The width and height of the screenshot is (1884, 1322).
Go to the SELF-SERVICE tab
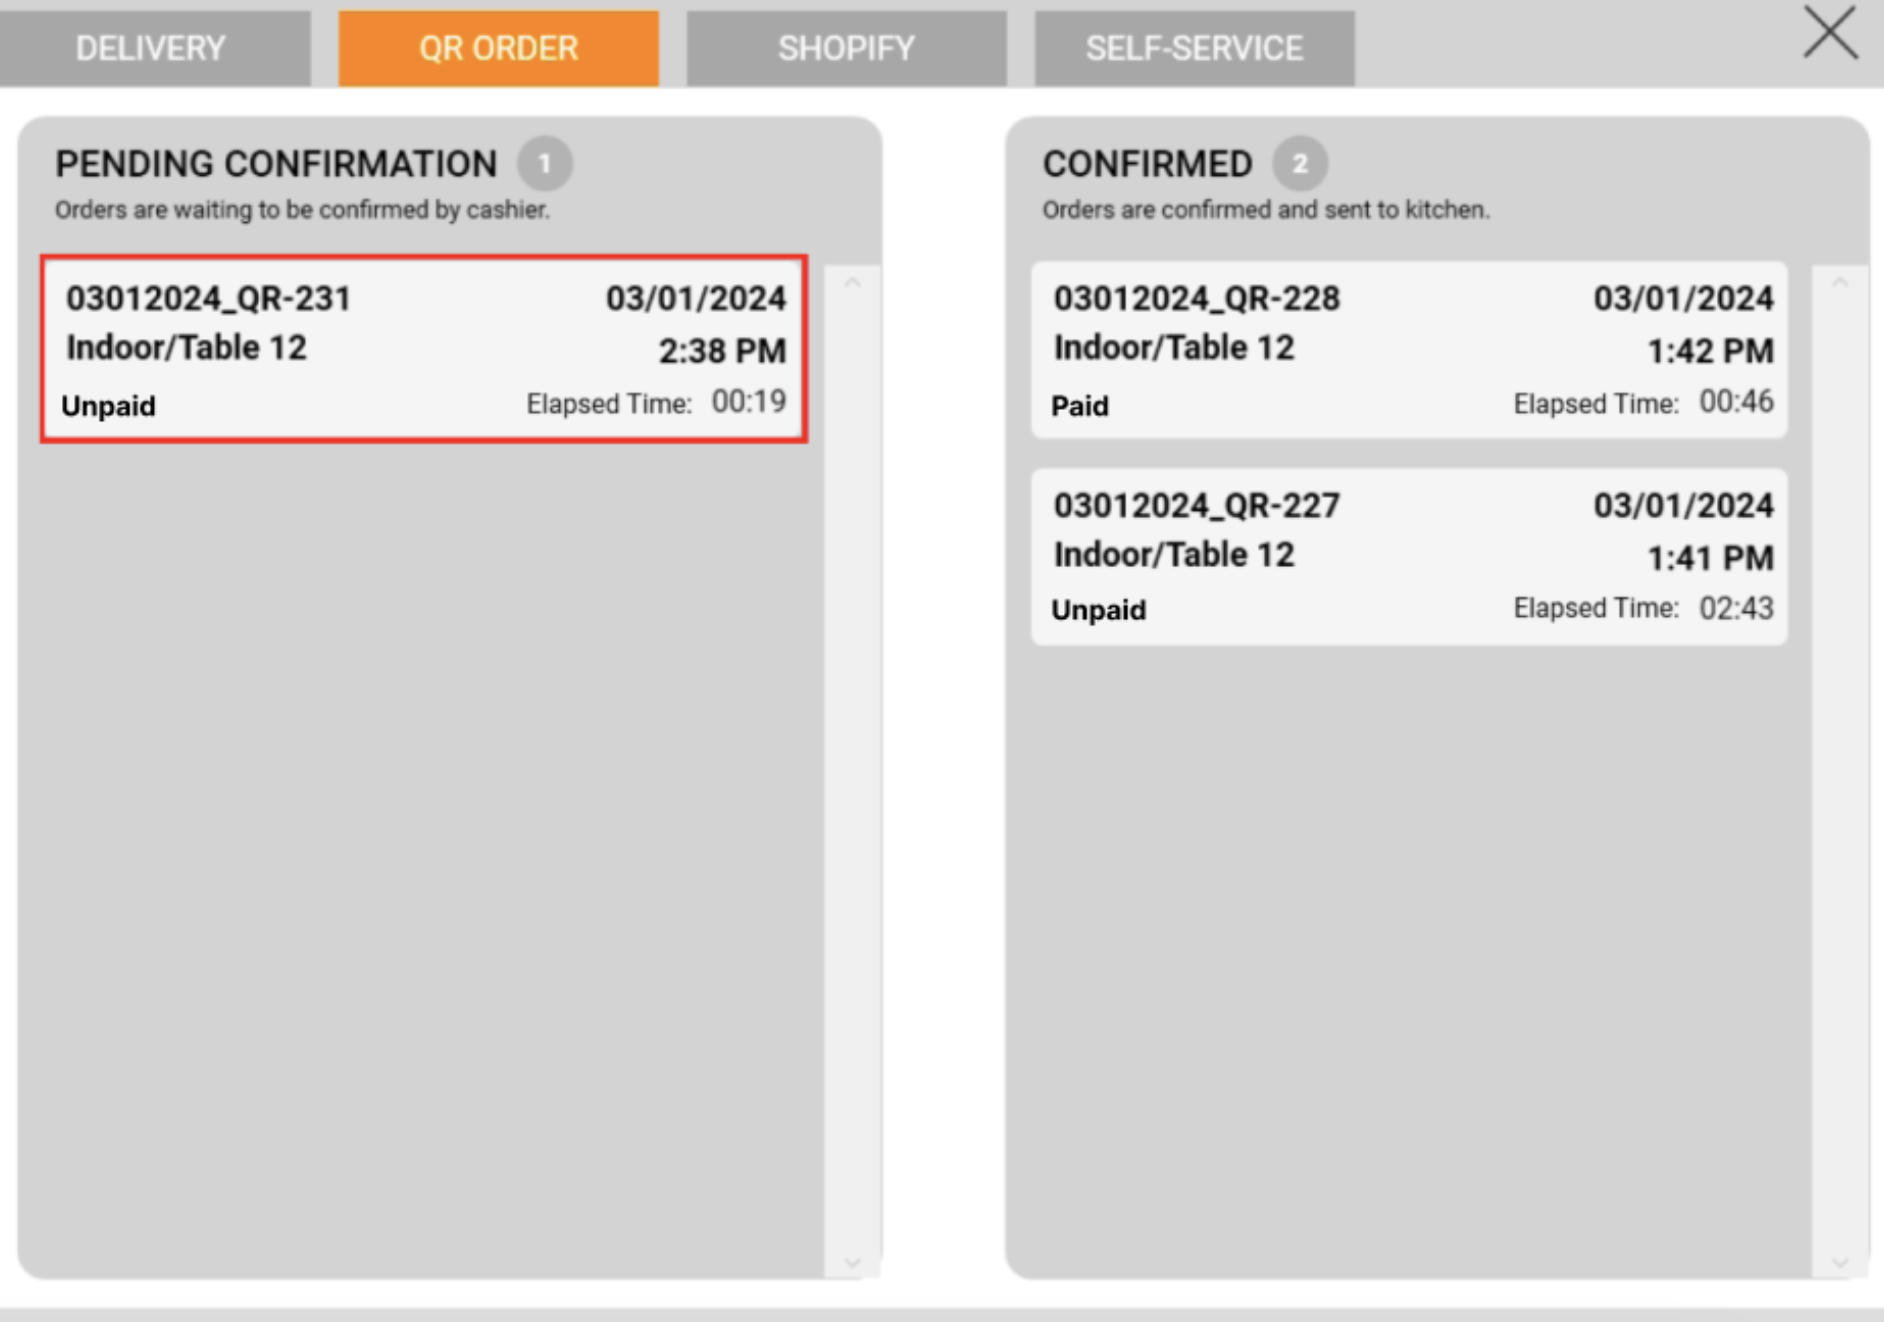coord(1194,48)
